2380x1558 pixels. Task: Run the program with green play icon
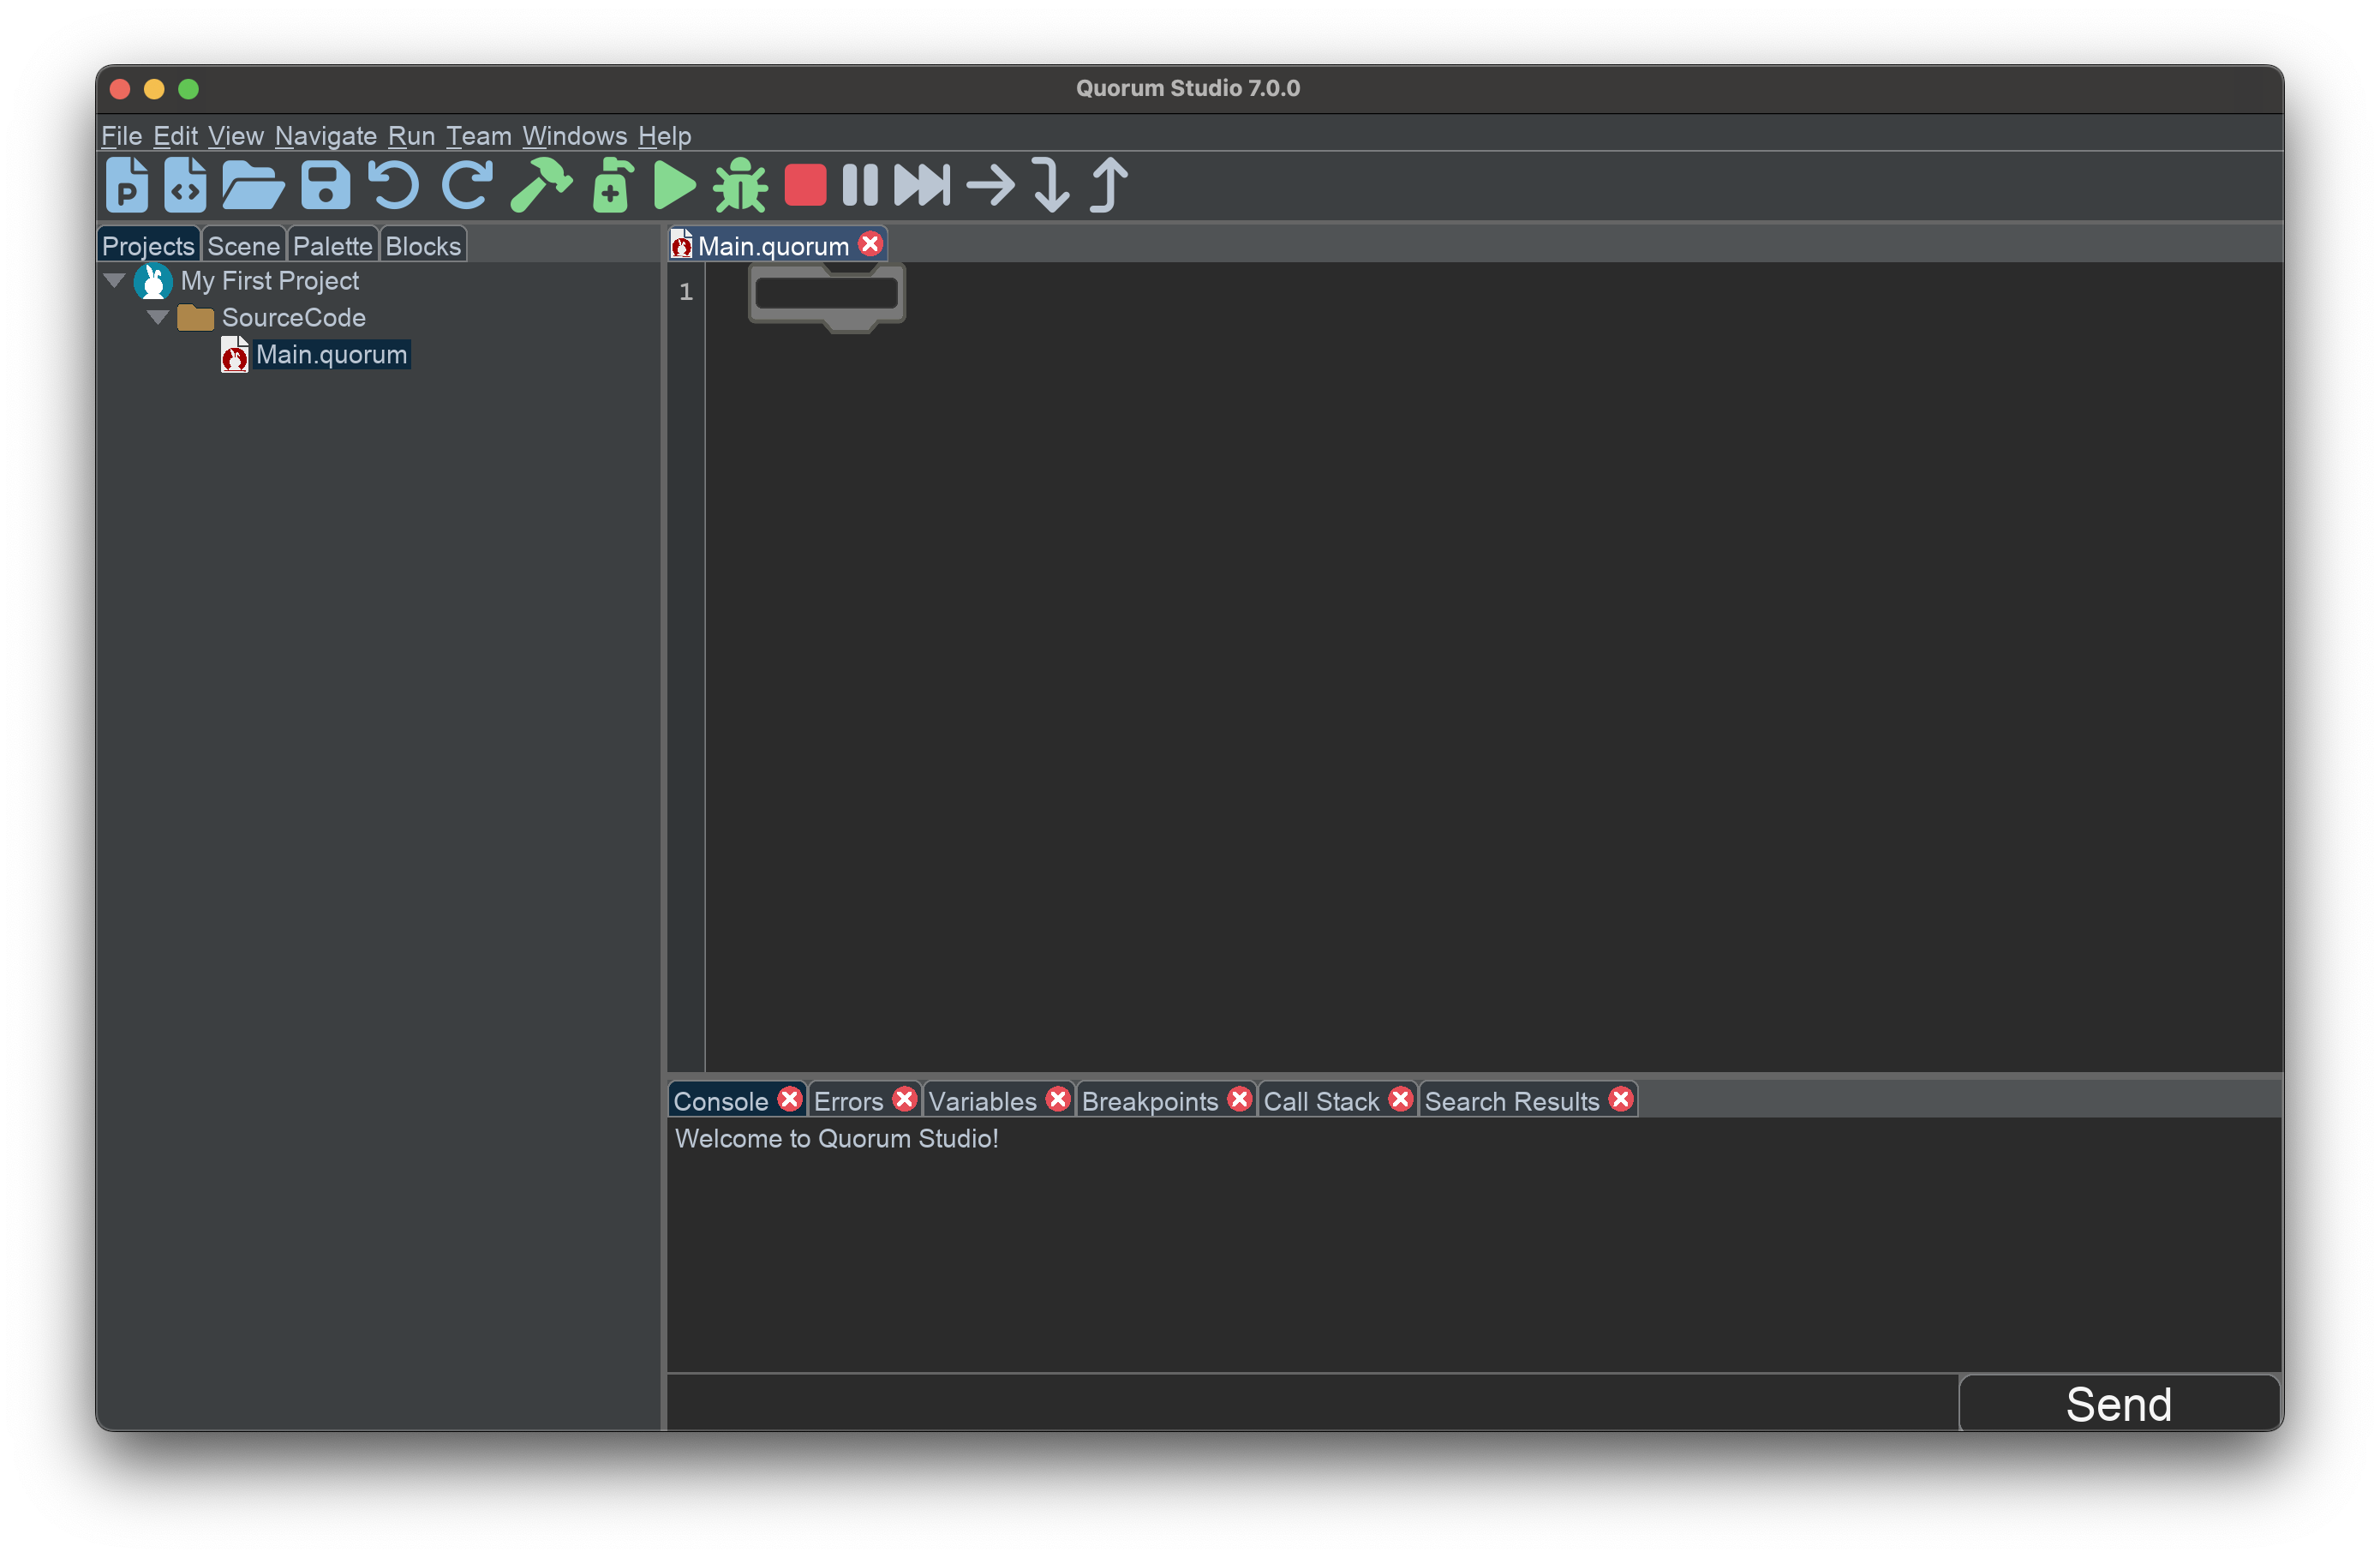click(x=675, y=185)
